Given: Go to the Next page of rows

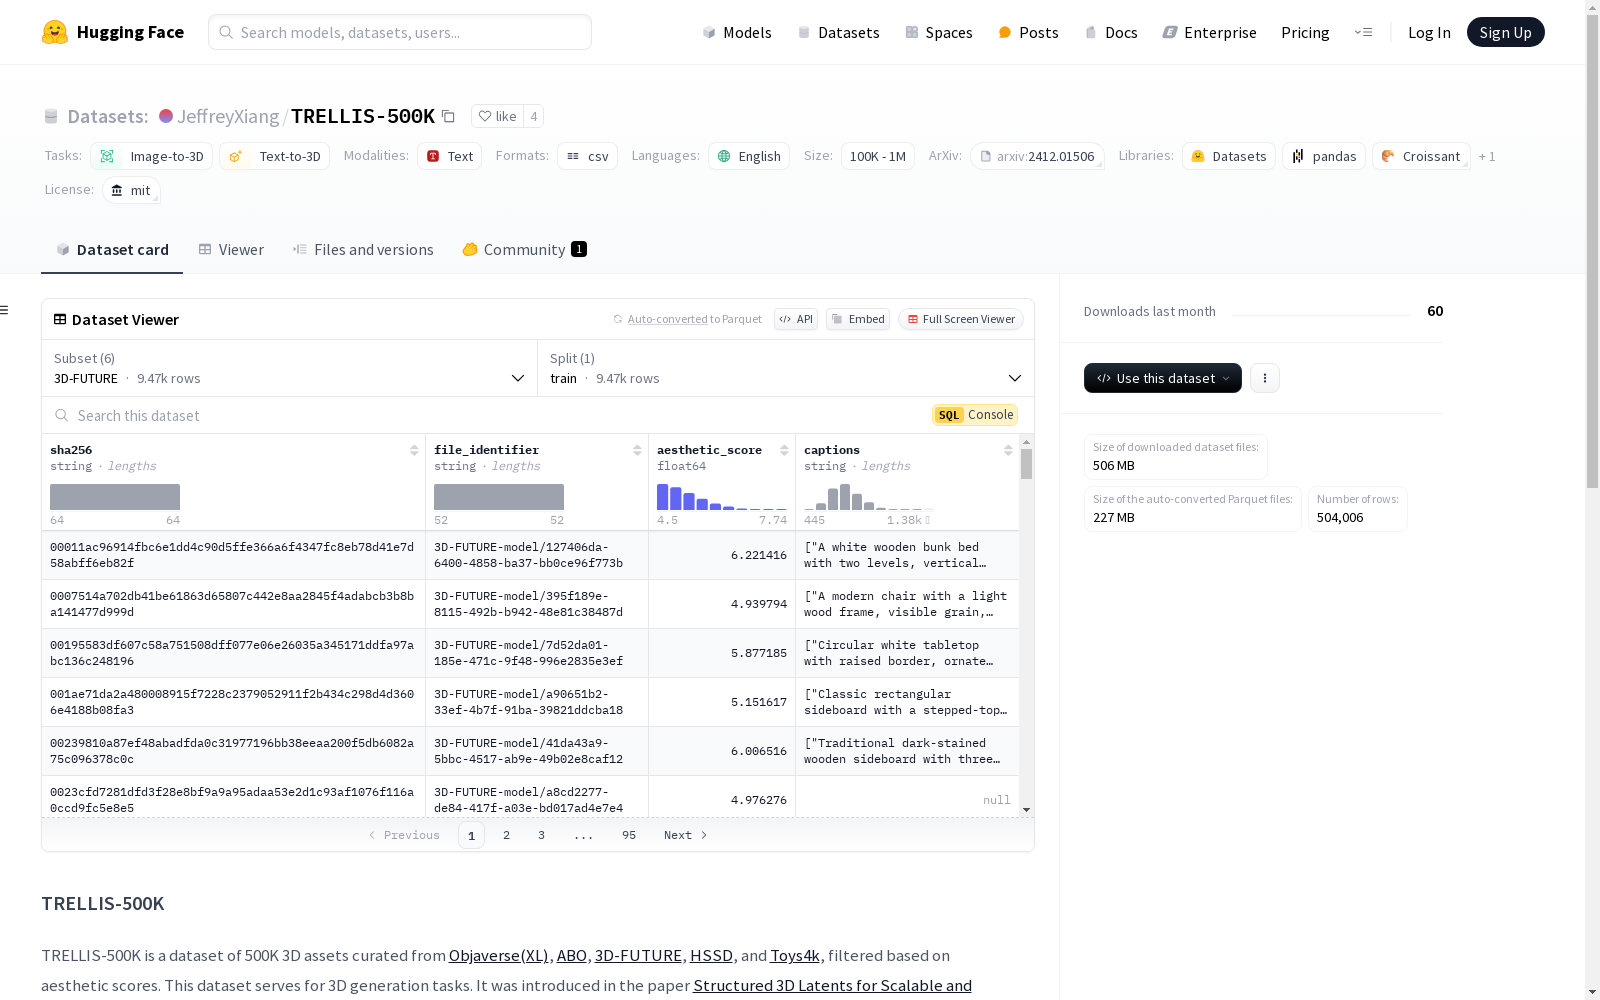Looking at the screenshot, I should click(686, 835).
